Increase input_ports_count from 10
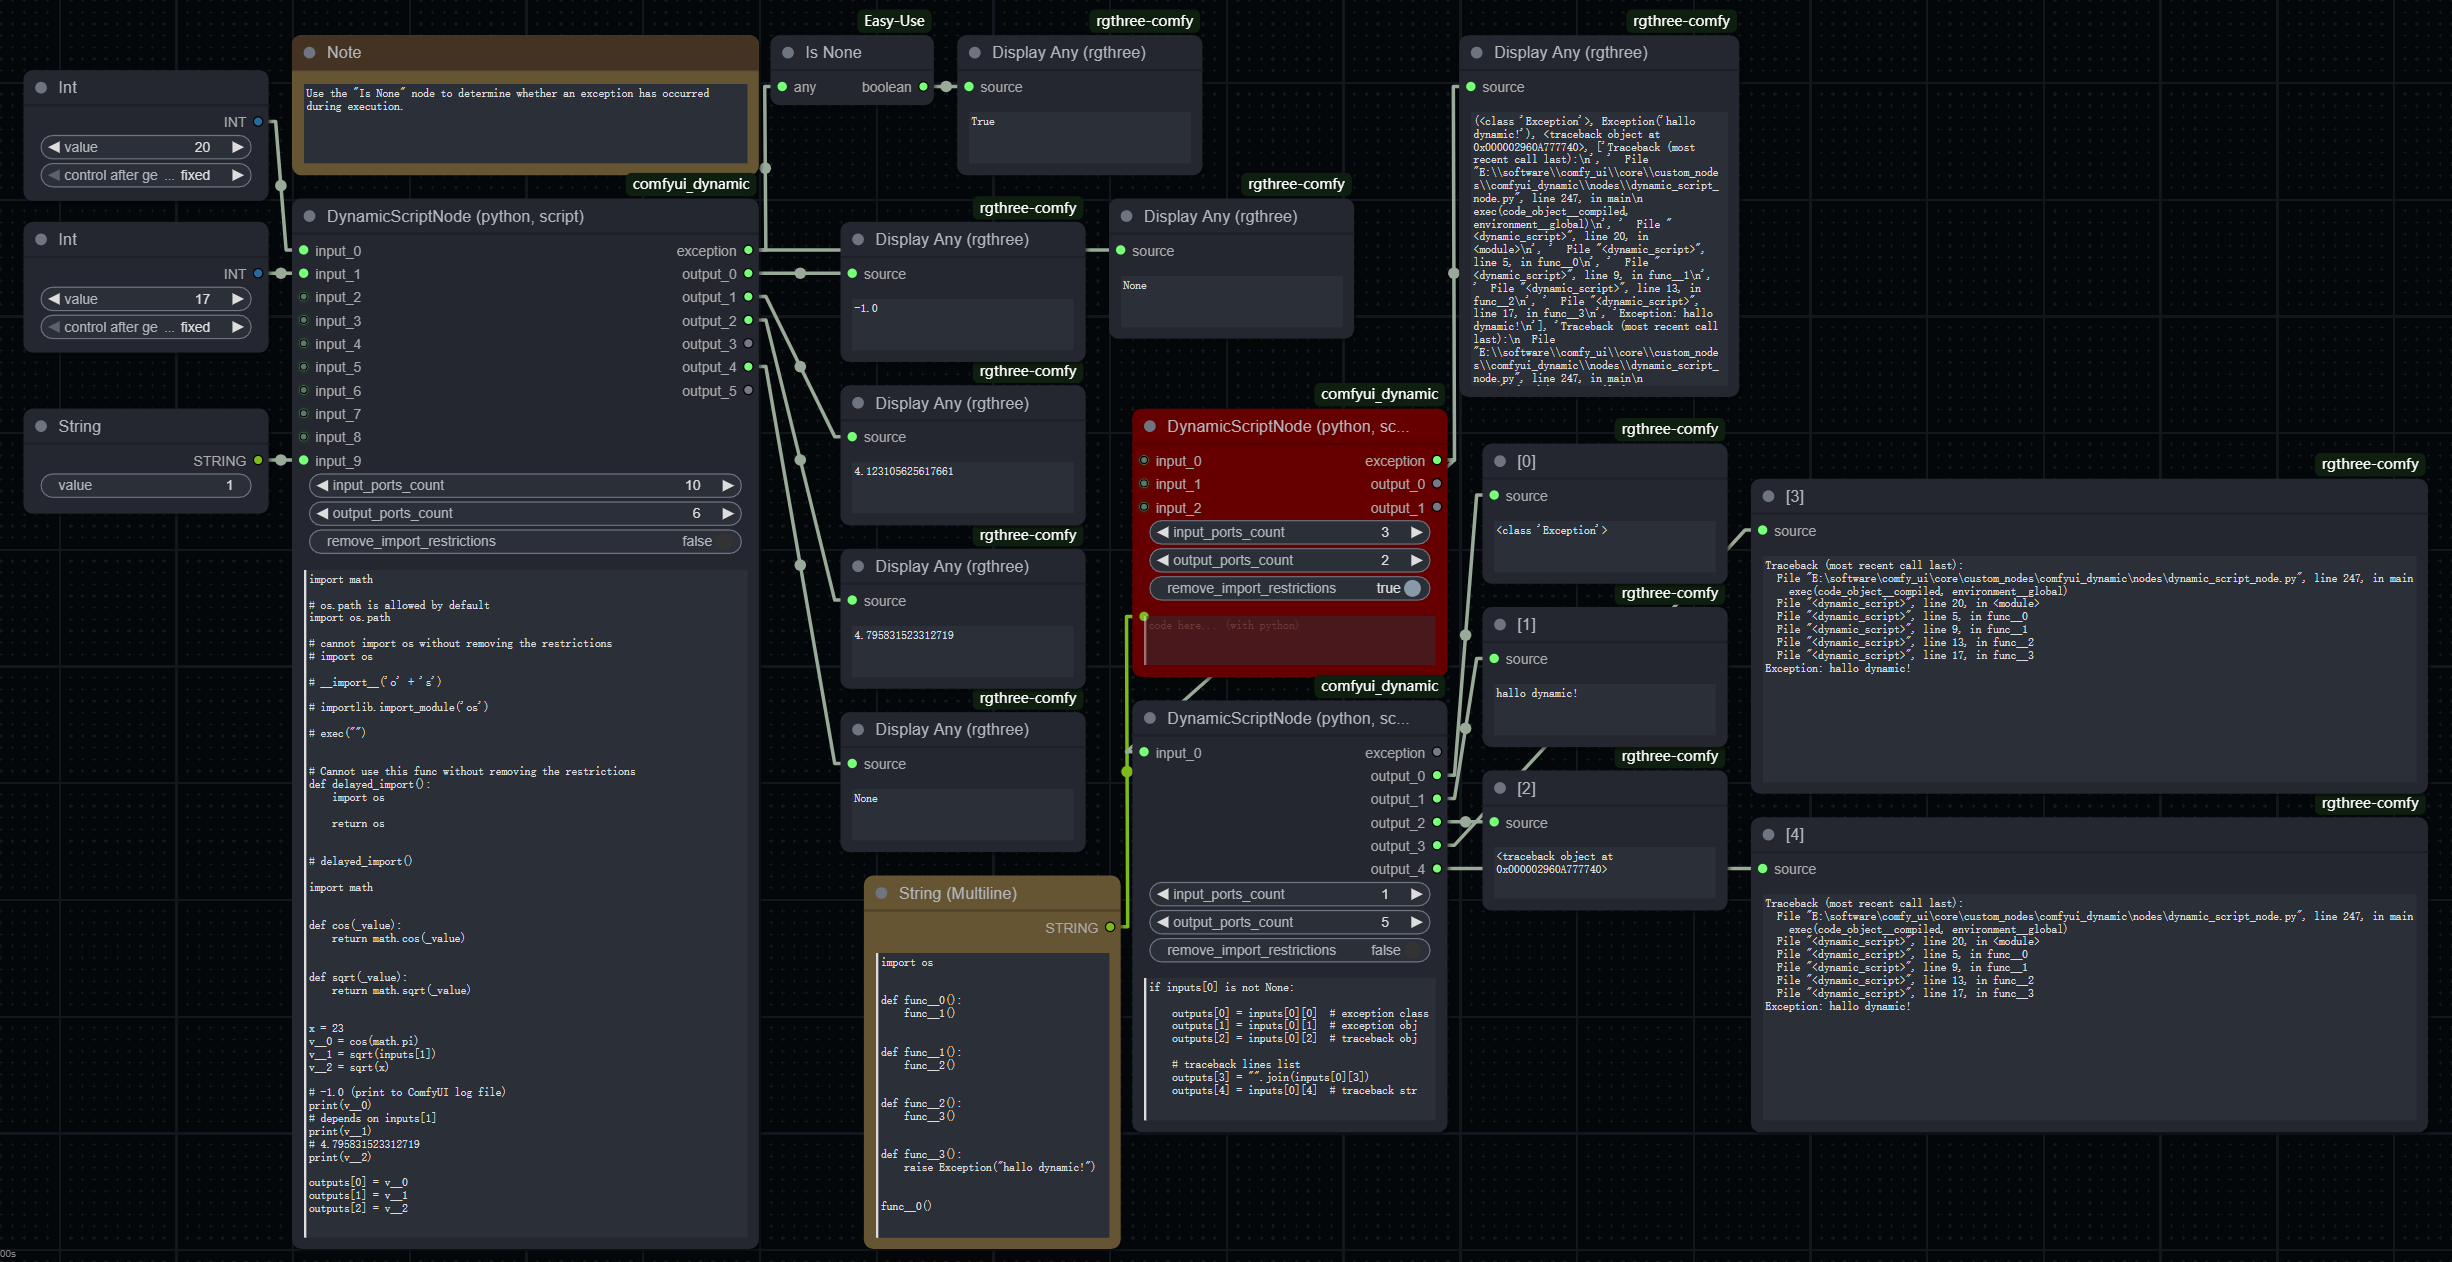 (x=728, y=485)
